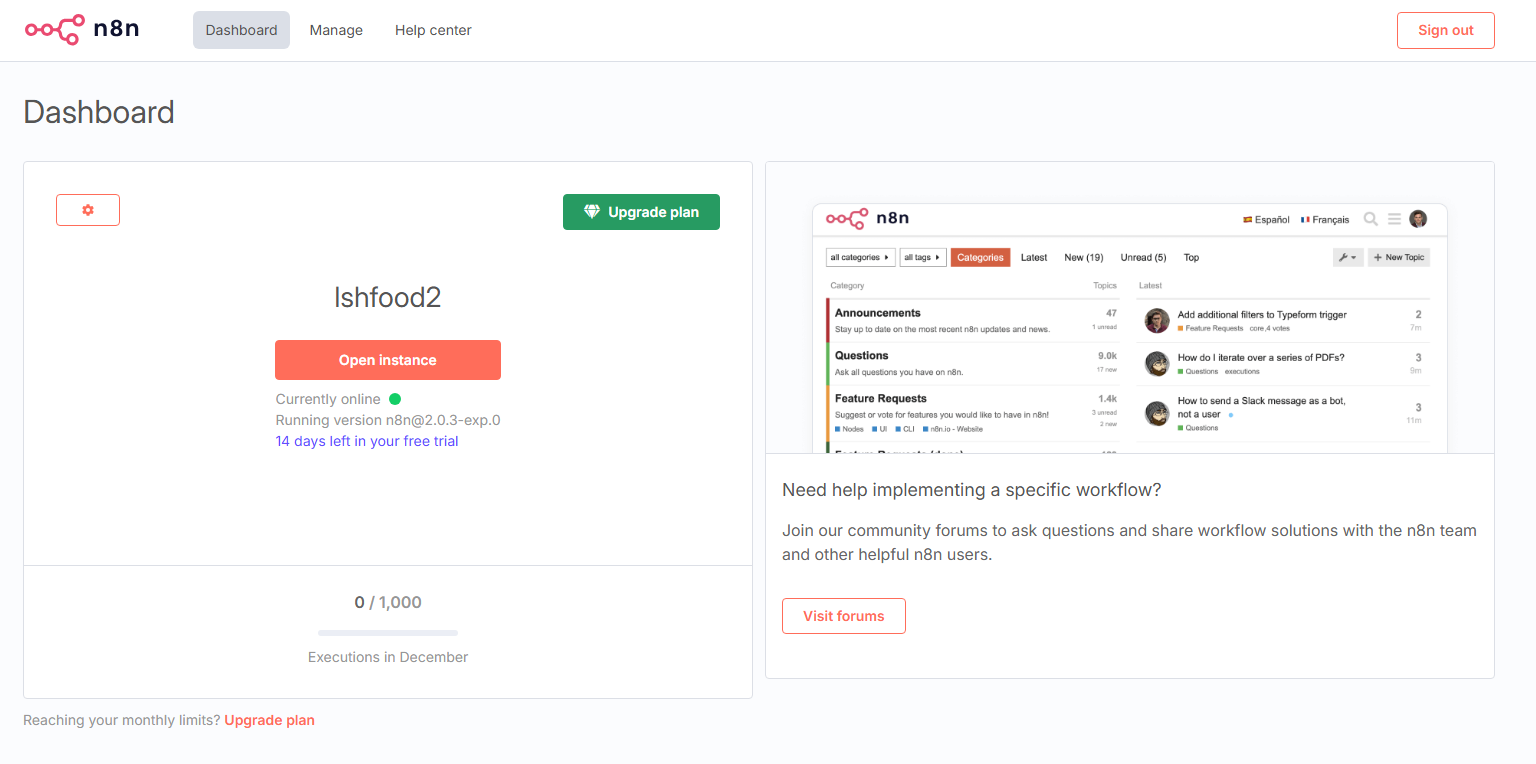The image size is (1536, 764).
Task: Open instance Ishfood2
Action: [388, 360]
